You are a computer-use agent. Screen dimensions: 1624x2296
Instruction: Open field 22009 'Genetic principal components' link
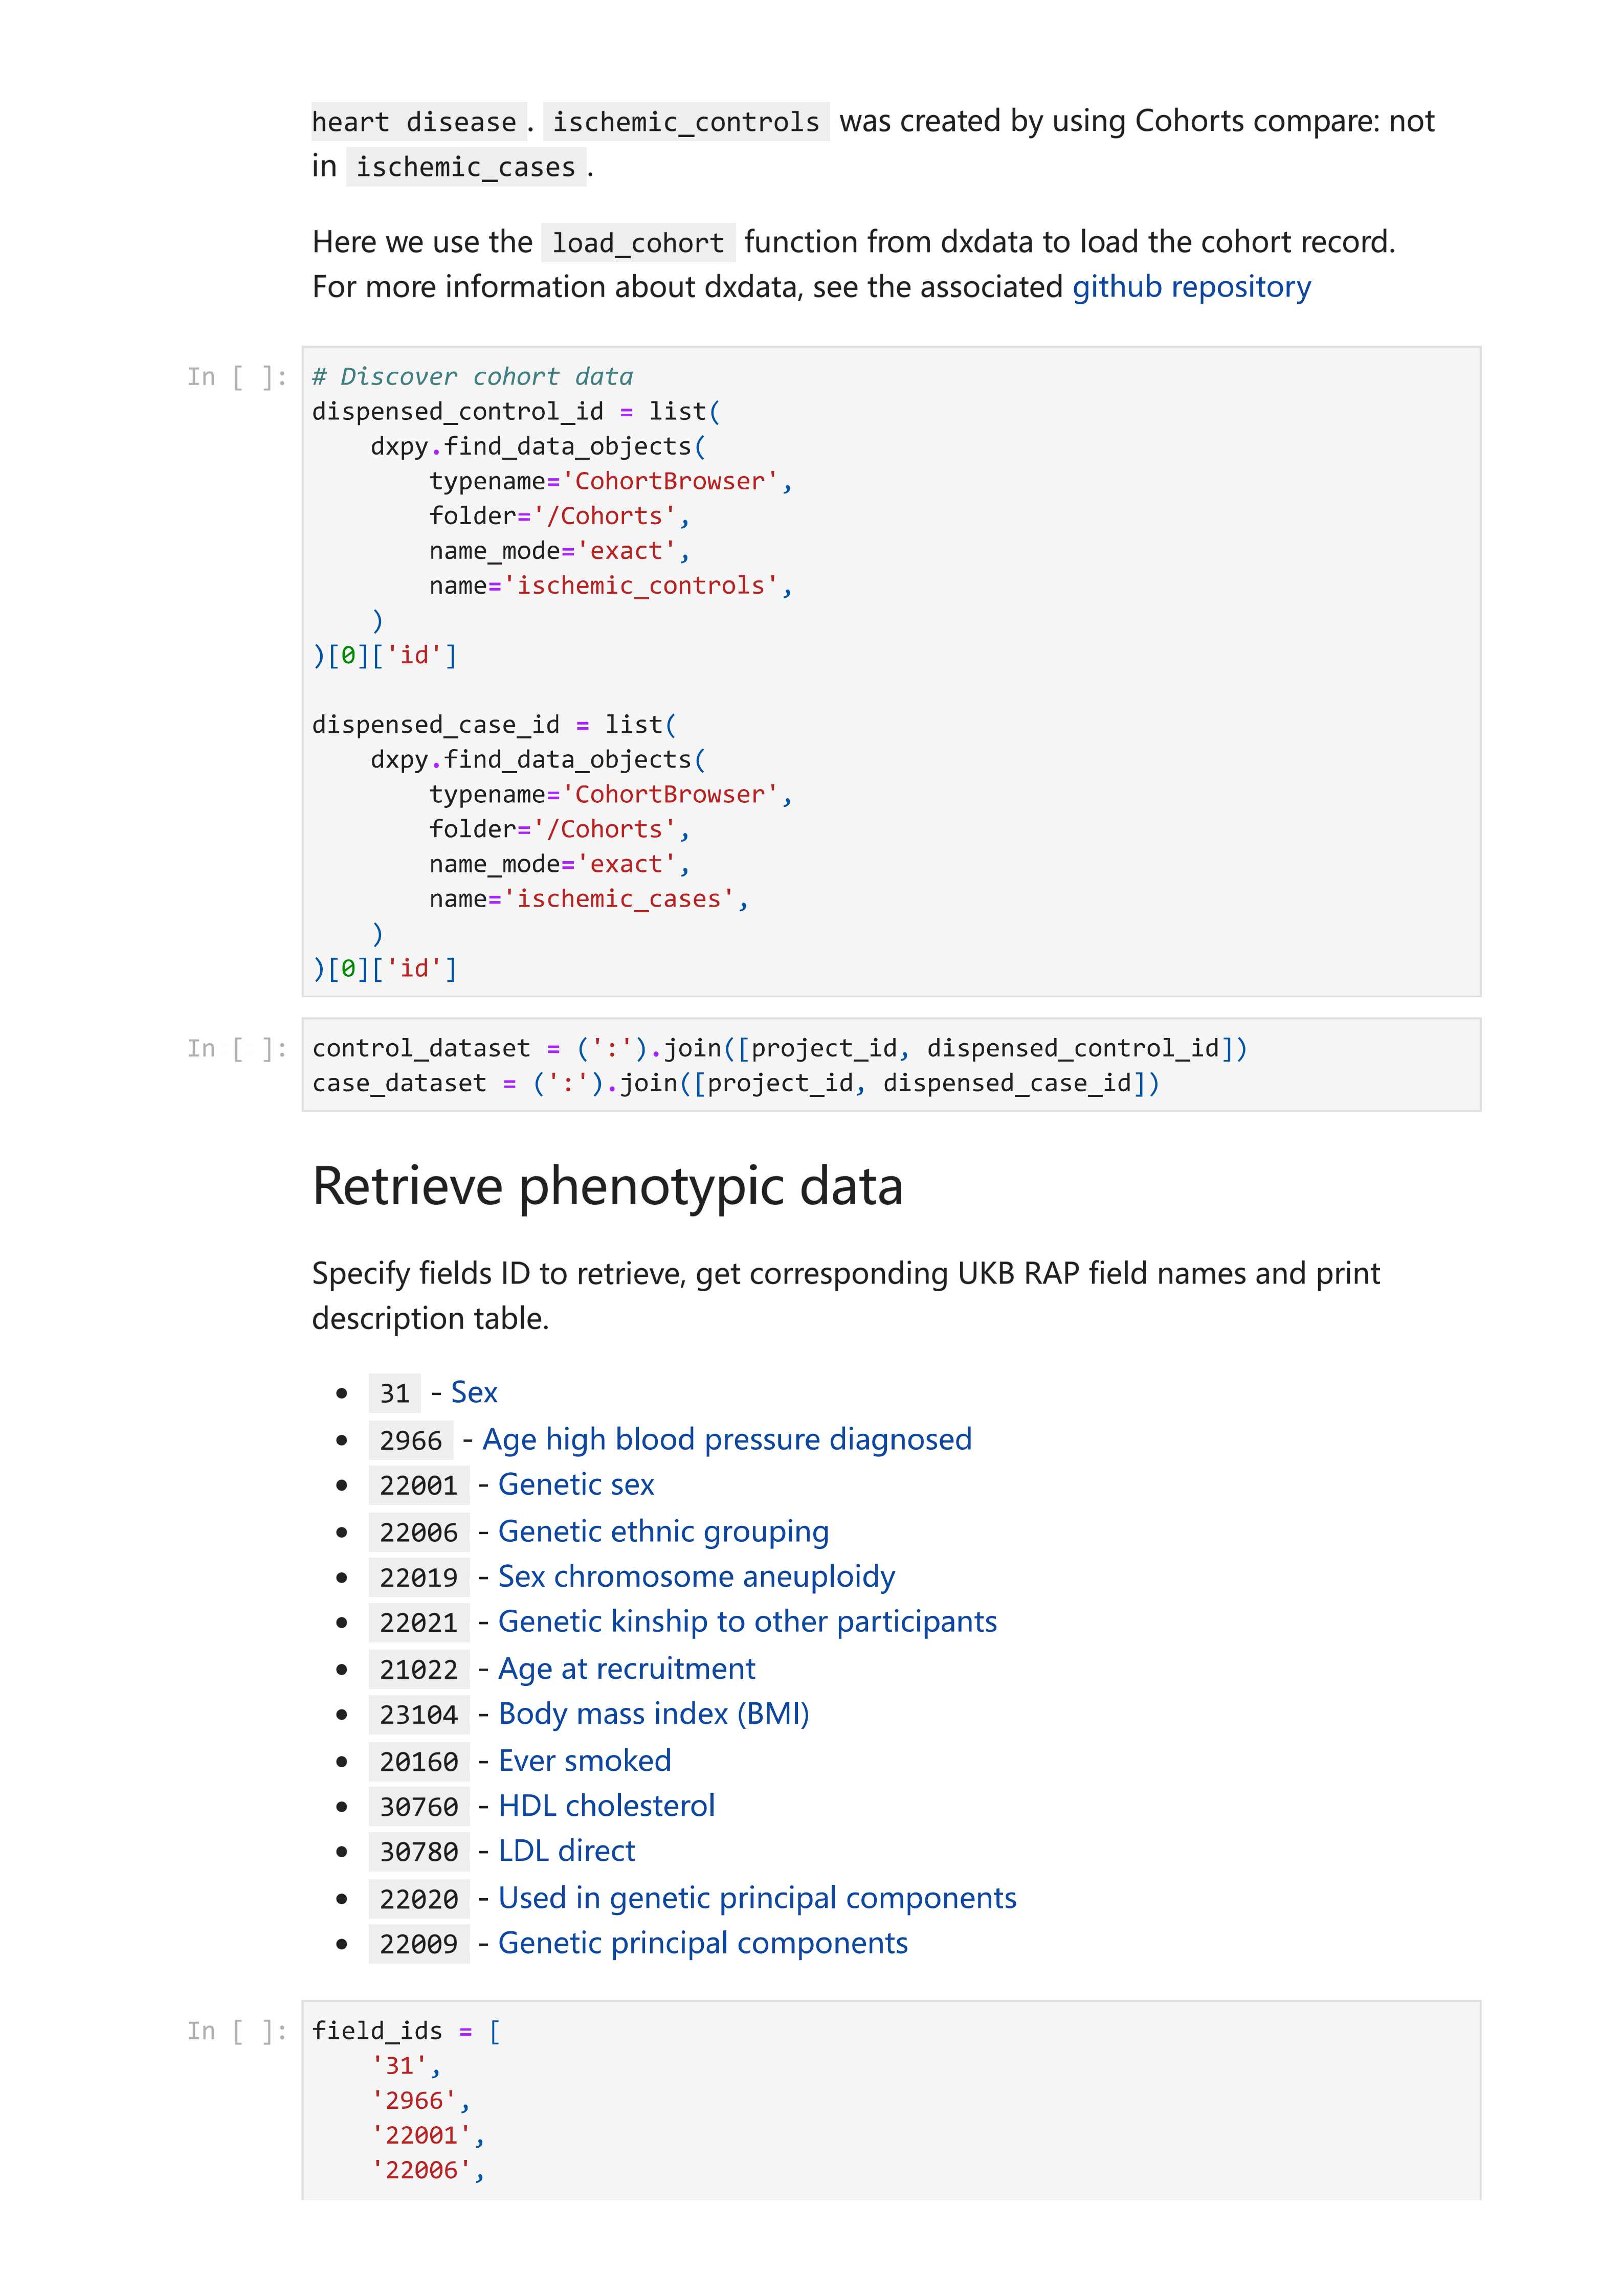point(702,1943)
